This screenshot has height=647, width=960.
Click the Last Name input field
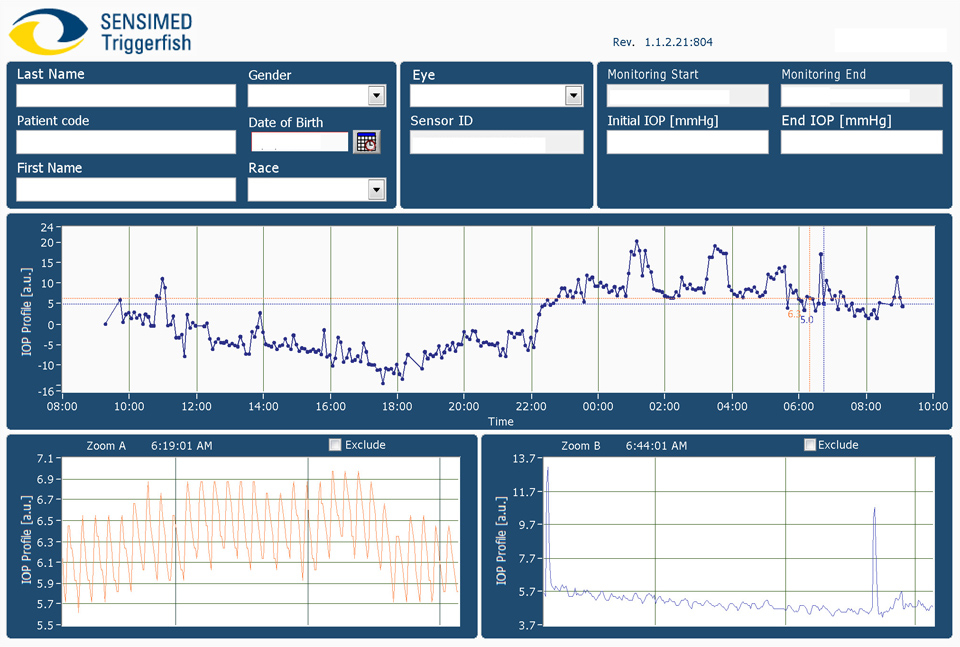(126, 96)
